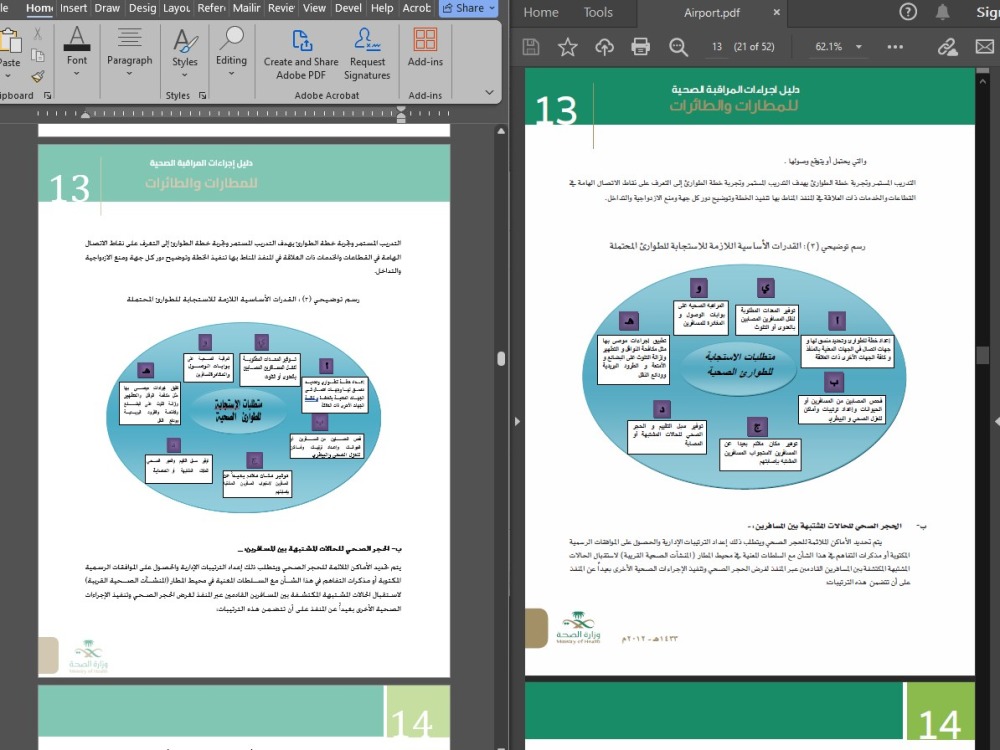This screenshot has width=1000, height=750.
Task: Click the magnifier find icon in Acrobat
Action: point(678,47)
